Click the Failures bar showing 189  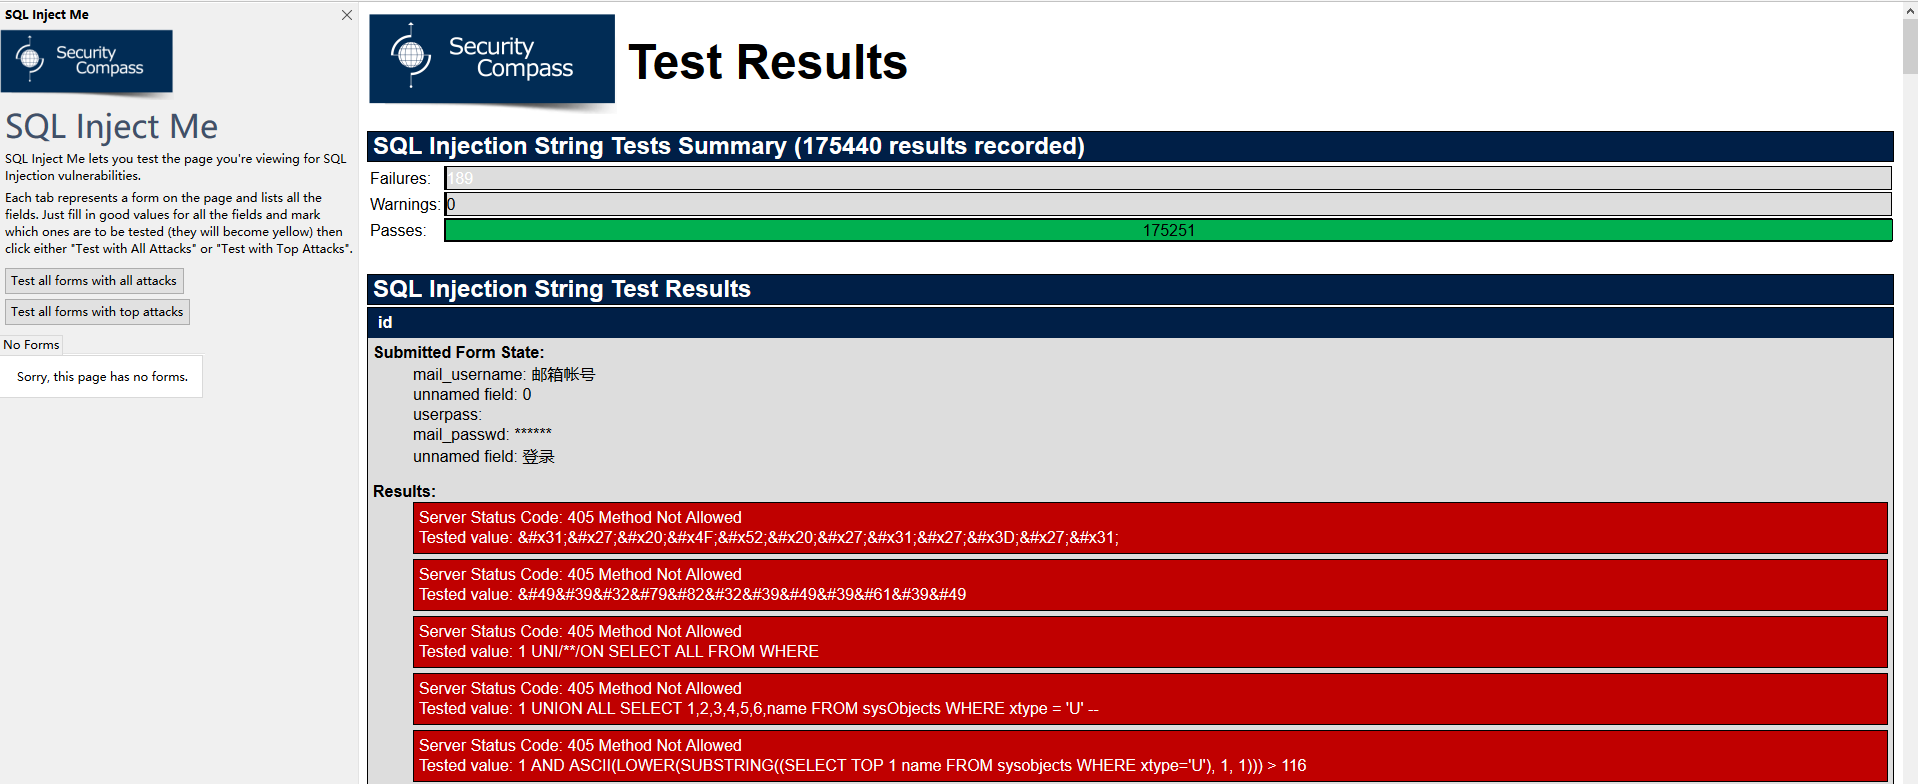(x=1168, y=178)
